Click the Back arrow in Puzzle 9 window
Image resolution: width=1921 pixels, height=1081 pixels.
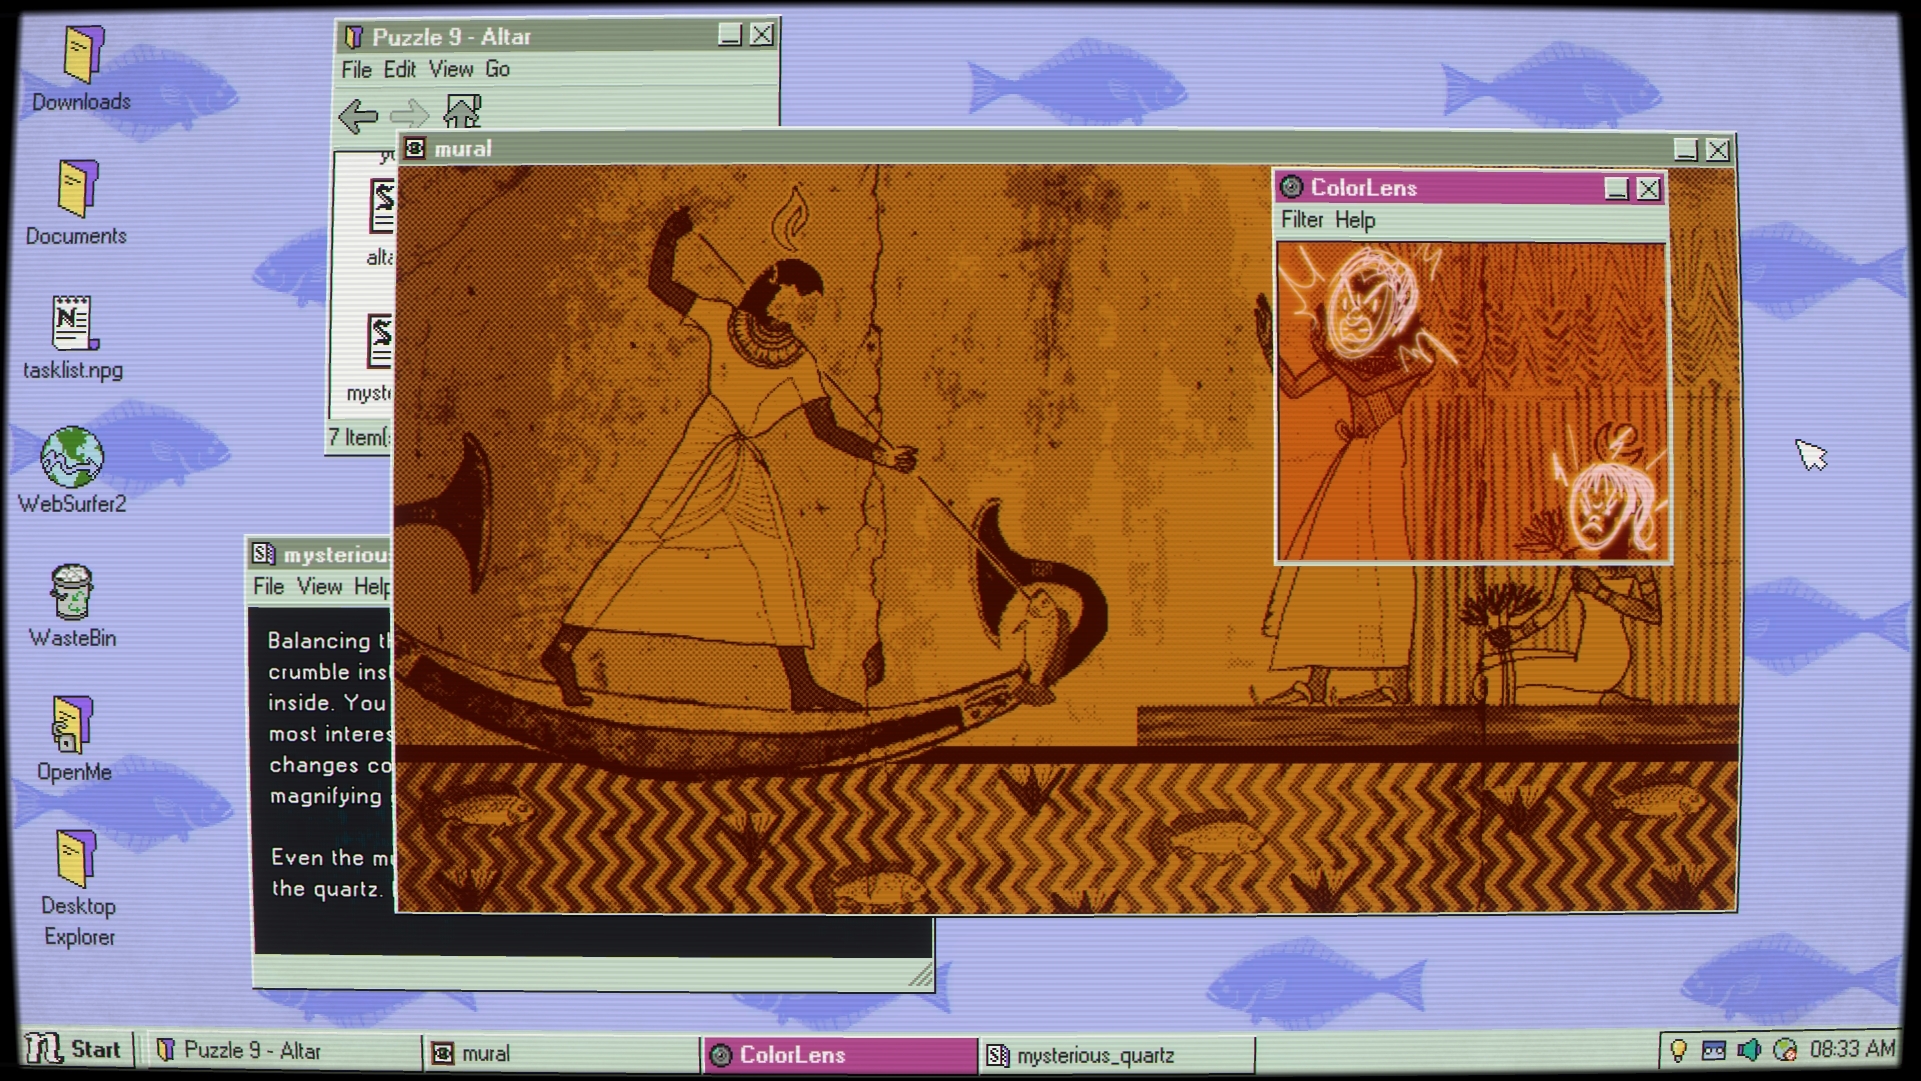coord(357,116)
